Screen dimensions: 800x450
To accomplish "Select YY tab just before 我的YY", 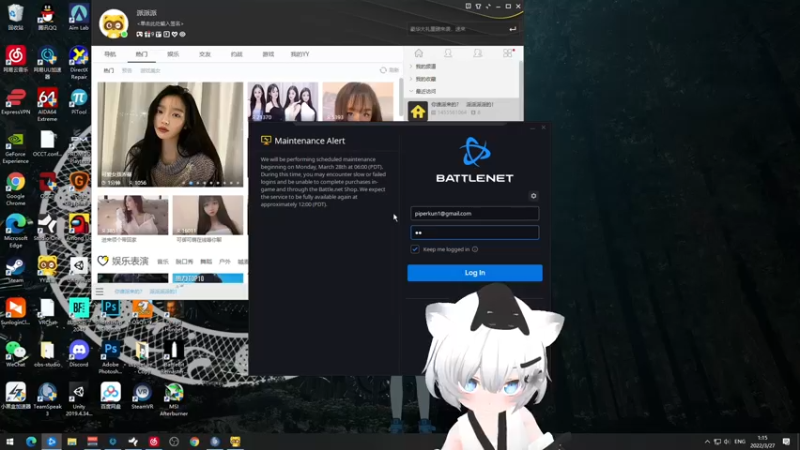I will pos(268,54).
